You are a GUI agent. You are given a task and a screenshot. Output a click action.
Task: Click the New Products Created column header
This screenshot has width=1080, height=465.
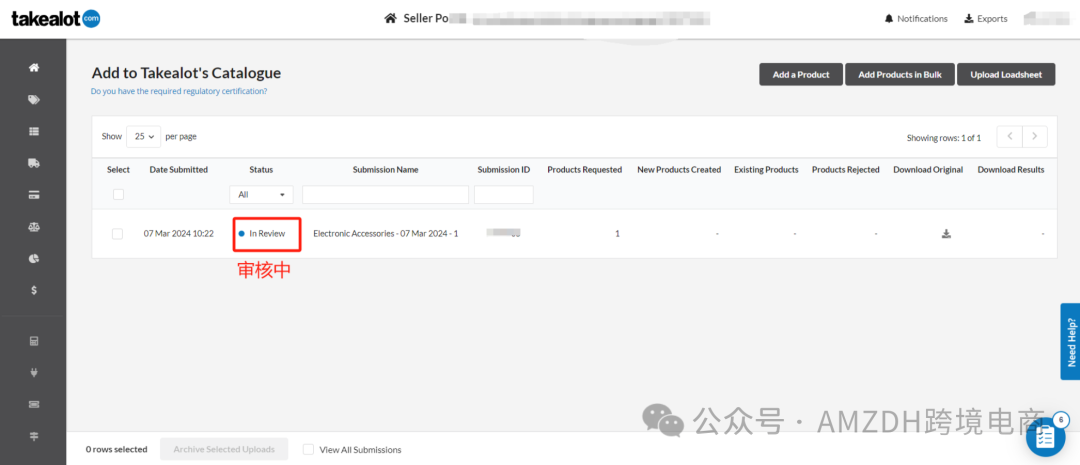coord(678,169)
